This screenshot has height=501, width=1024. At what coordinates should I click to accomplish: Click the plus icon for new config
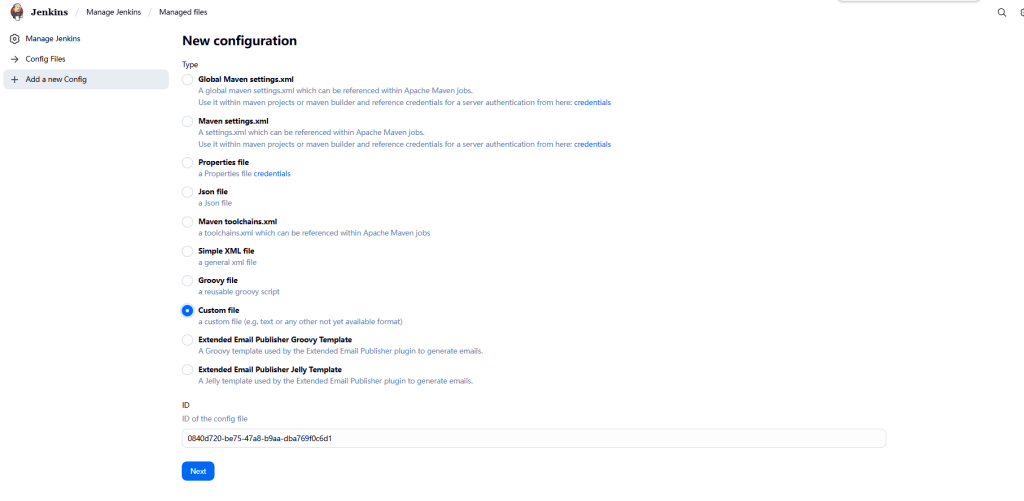click(14, 79)
